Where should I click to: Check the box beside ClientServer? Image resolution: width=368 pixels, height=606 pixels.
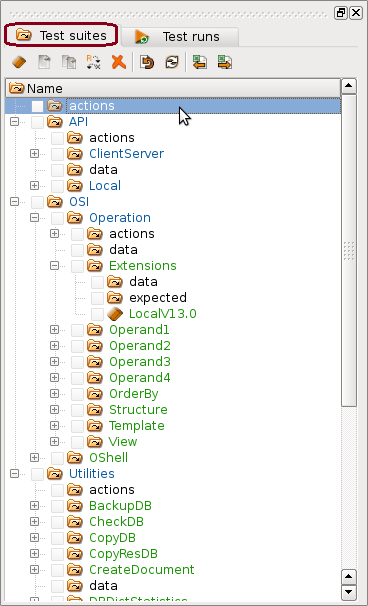58,154
